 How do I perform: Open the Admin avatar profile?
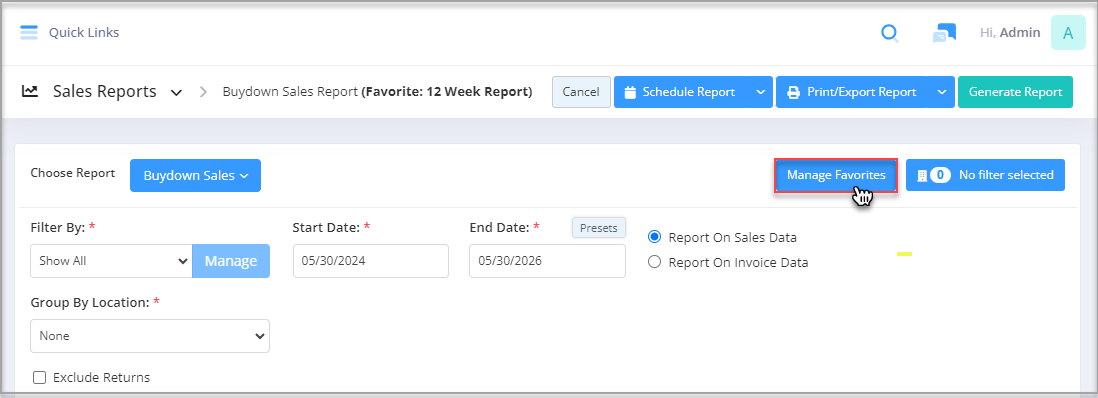click(x=1068, y=33)
